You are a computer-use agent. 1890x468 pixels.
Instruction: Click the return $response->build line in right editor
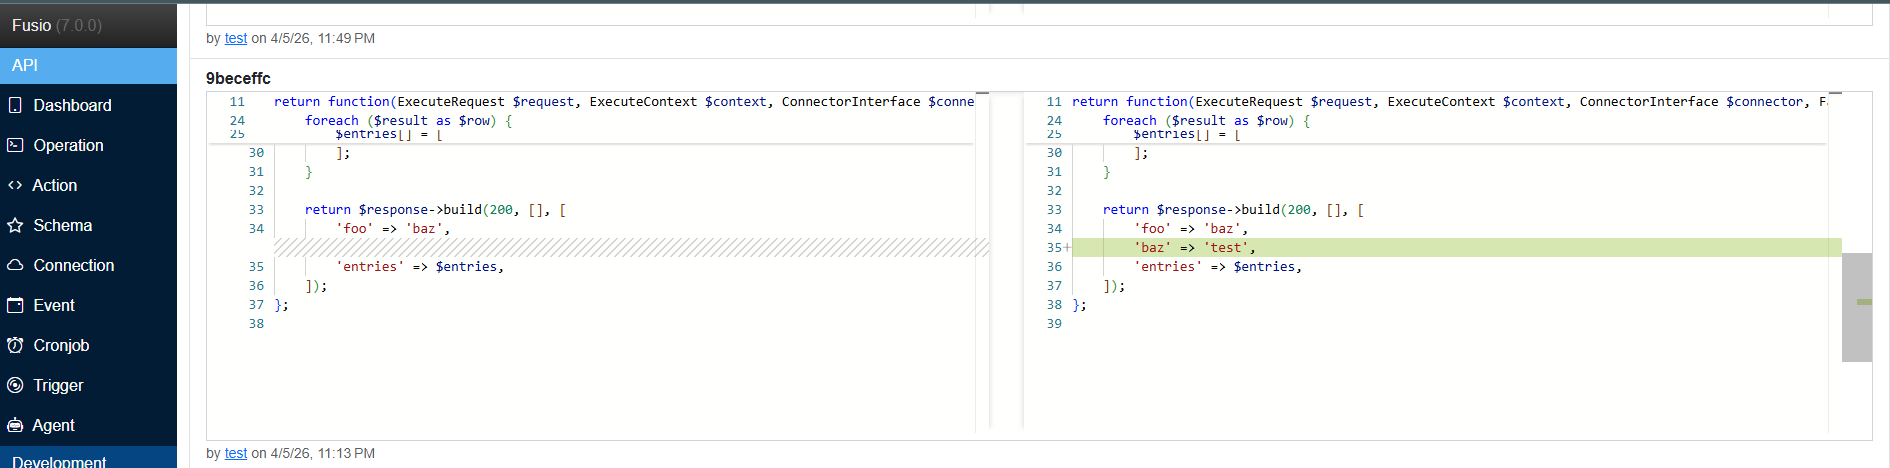(1233, 209)
